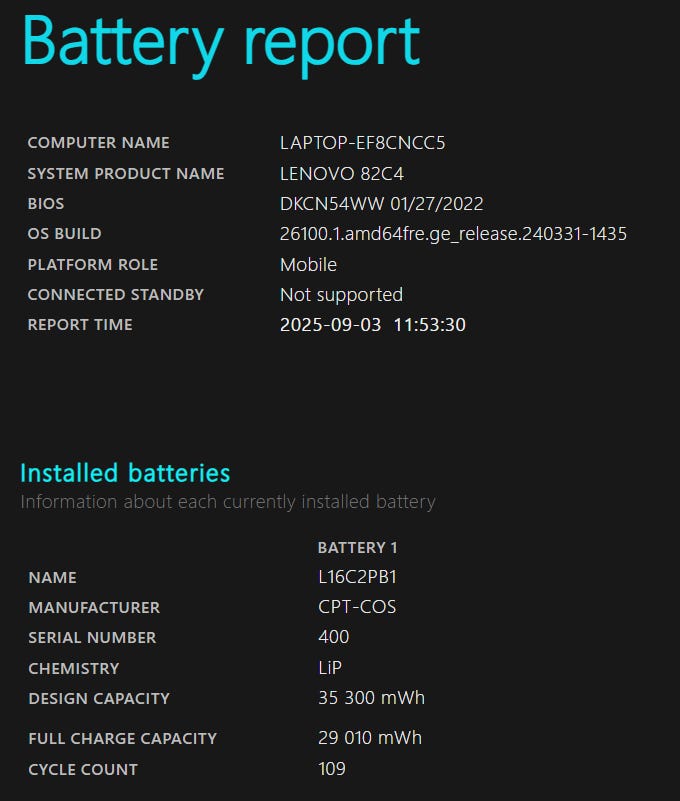
Task: Click the Installed batteries section heading
Action: pos(125,473)
